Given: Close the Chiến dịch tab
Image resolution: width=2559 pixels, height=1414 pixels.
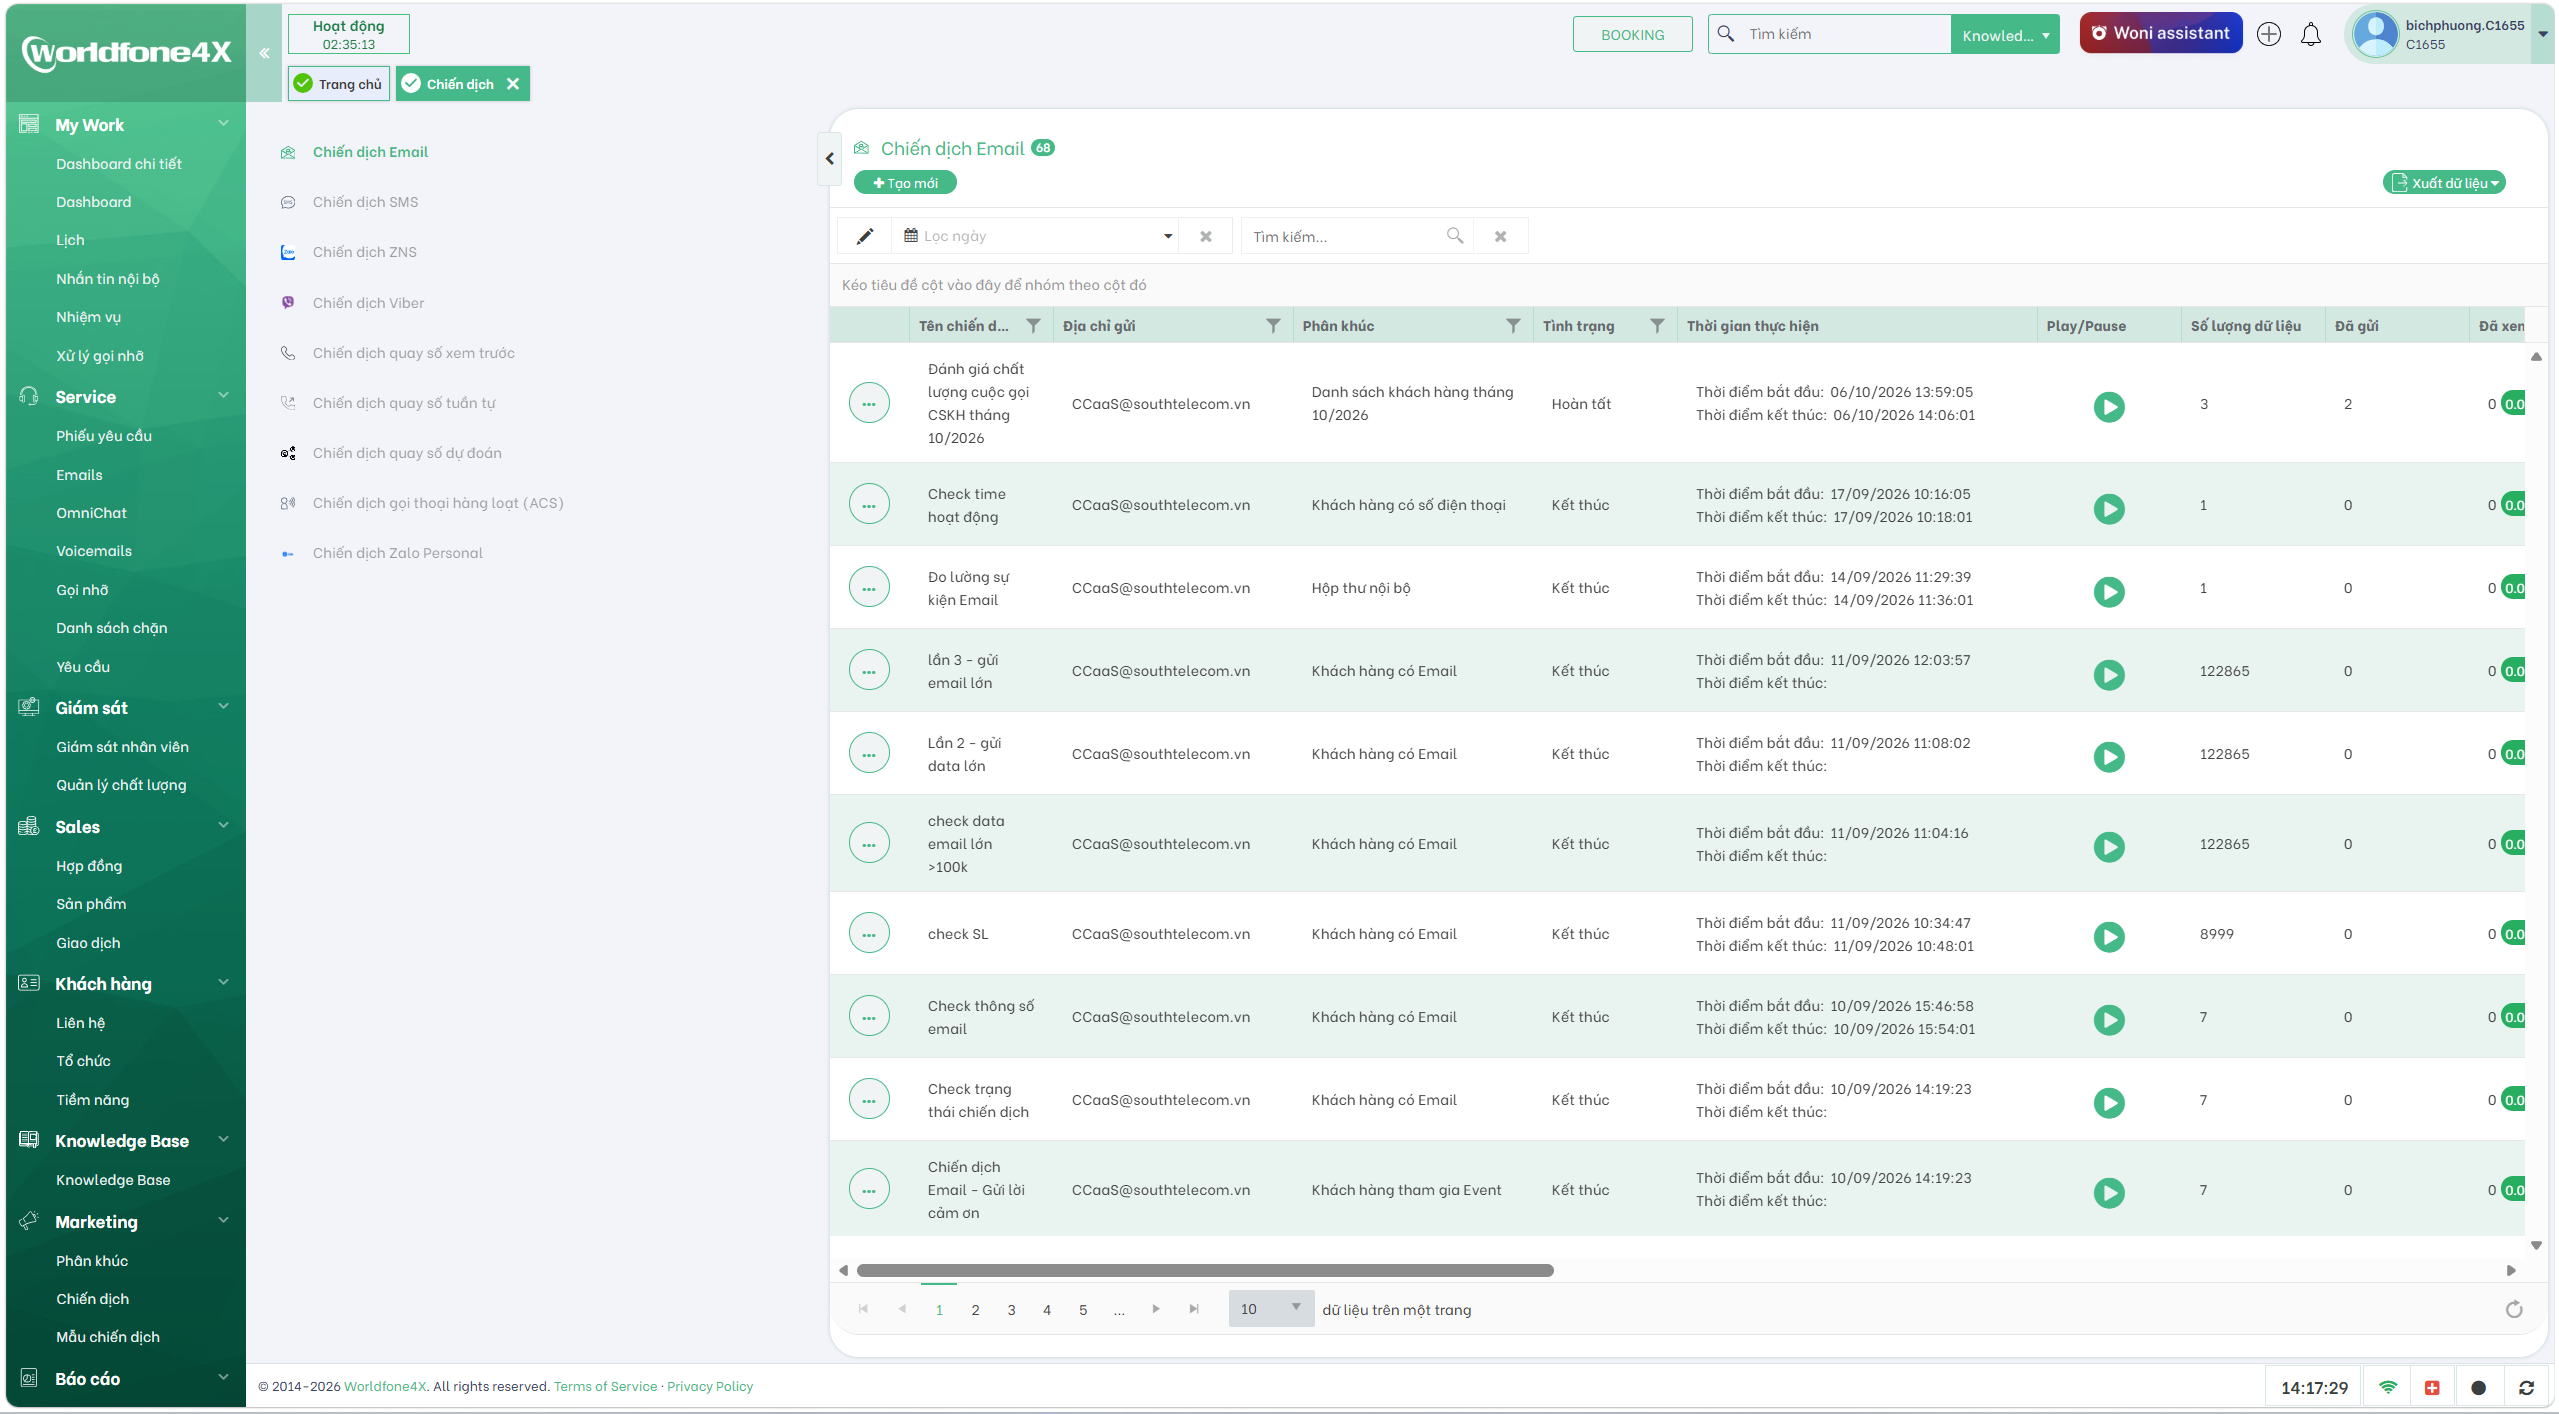Looking at the screenshot, I should (512, 84).
